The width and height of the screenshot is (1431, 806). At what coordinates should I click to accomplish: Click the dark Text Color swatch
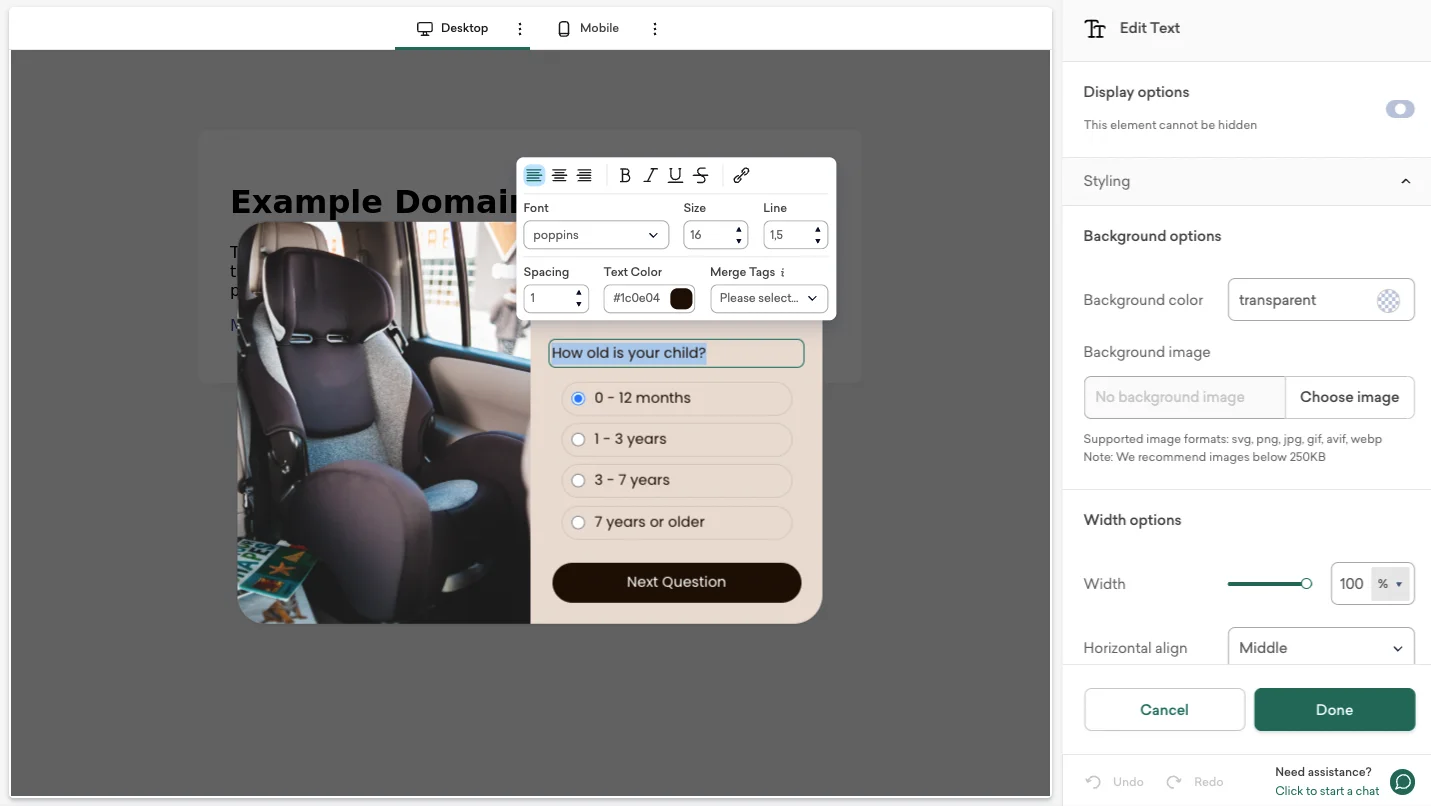point(681,298)
